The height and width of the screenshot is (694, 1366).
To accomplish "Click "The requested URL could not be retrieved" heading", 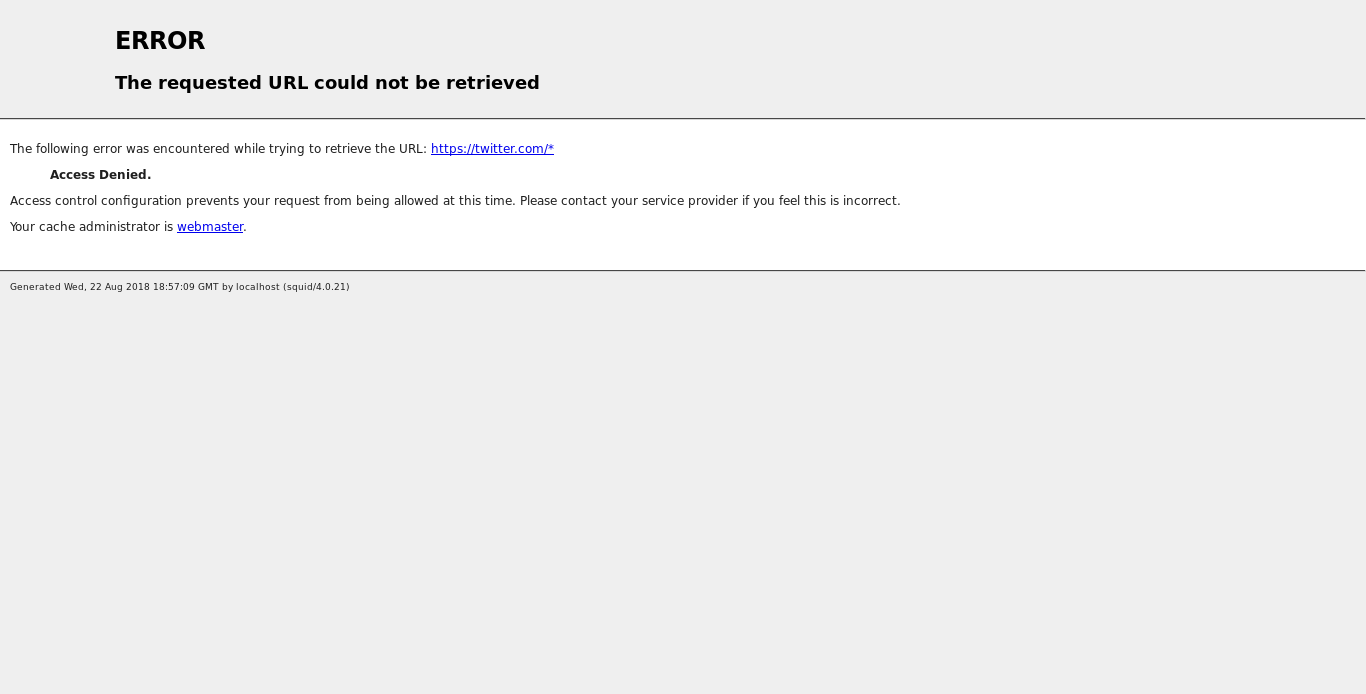I will (x=327, y=83).
